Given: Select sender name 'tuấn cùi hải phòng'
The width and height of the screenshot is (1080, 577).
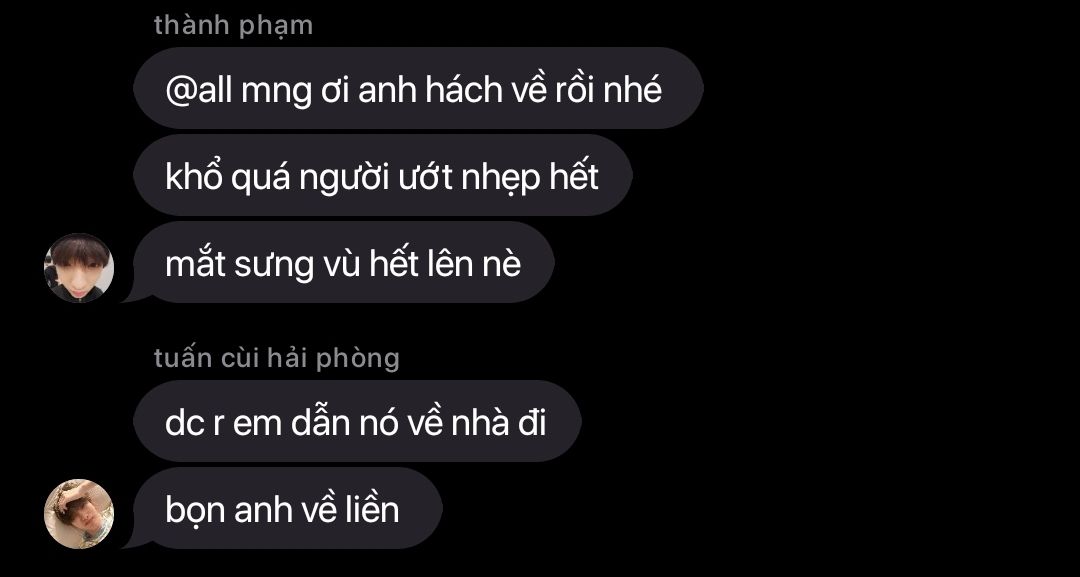Looking at the screenshot, I should pos(277,358).
